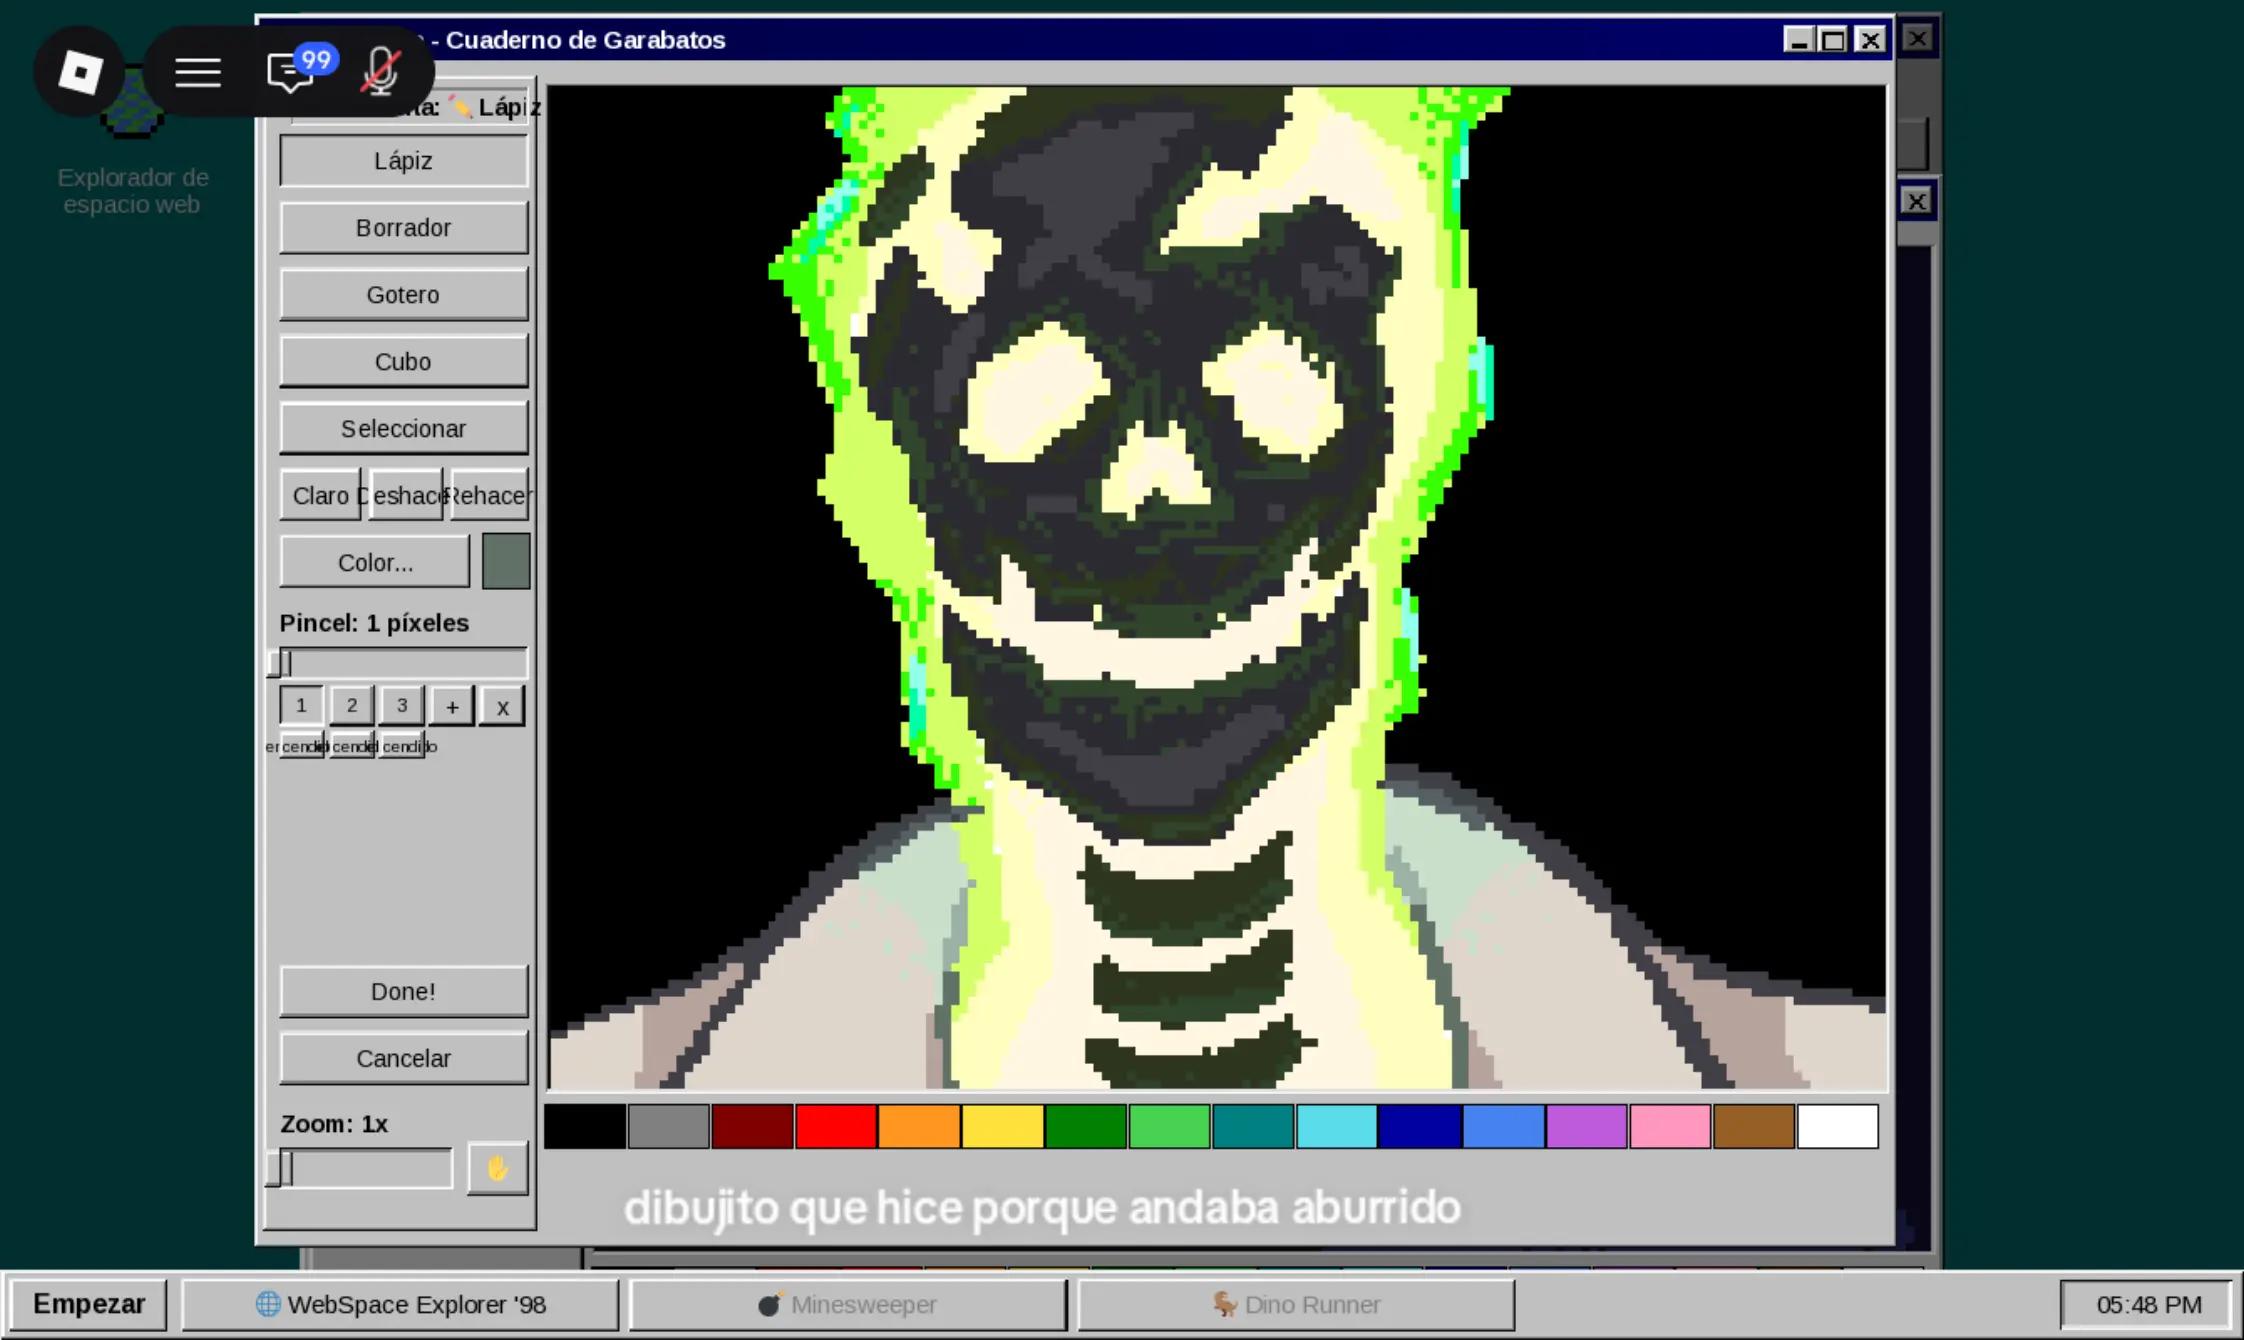Pick white from the palette
The height and width of the screenshot is (1340, 2244).
(x=1838, y=1127)
